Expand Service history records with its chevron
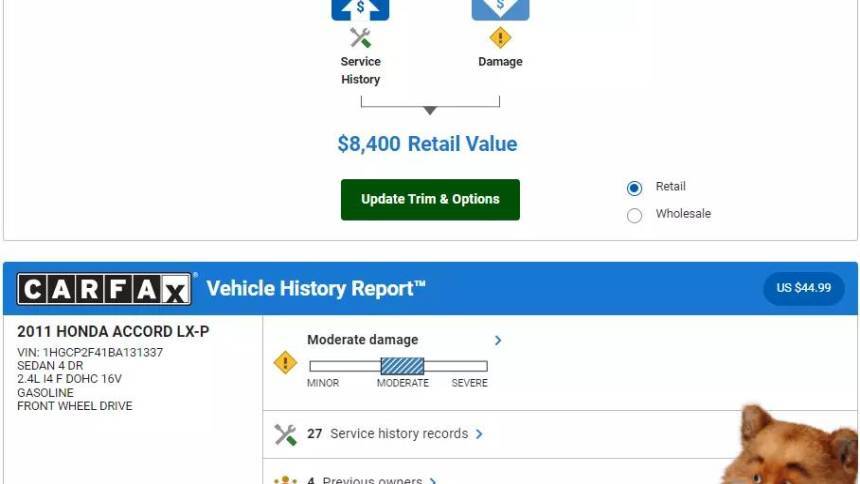860x484 pixels. click(479, 434)
